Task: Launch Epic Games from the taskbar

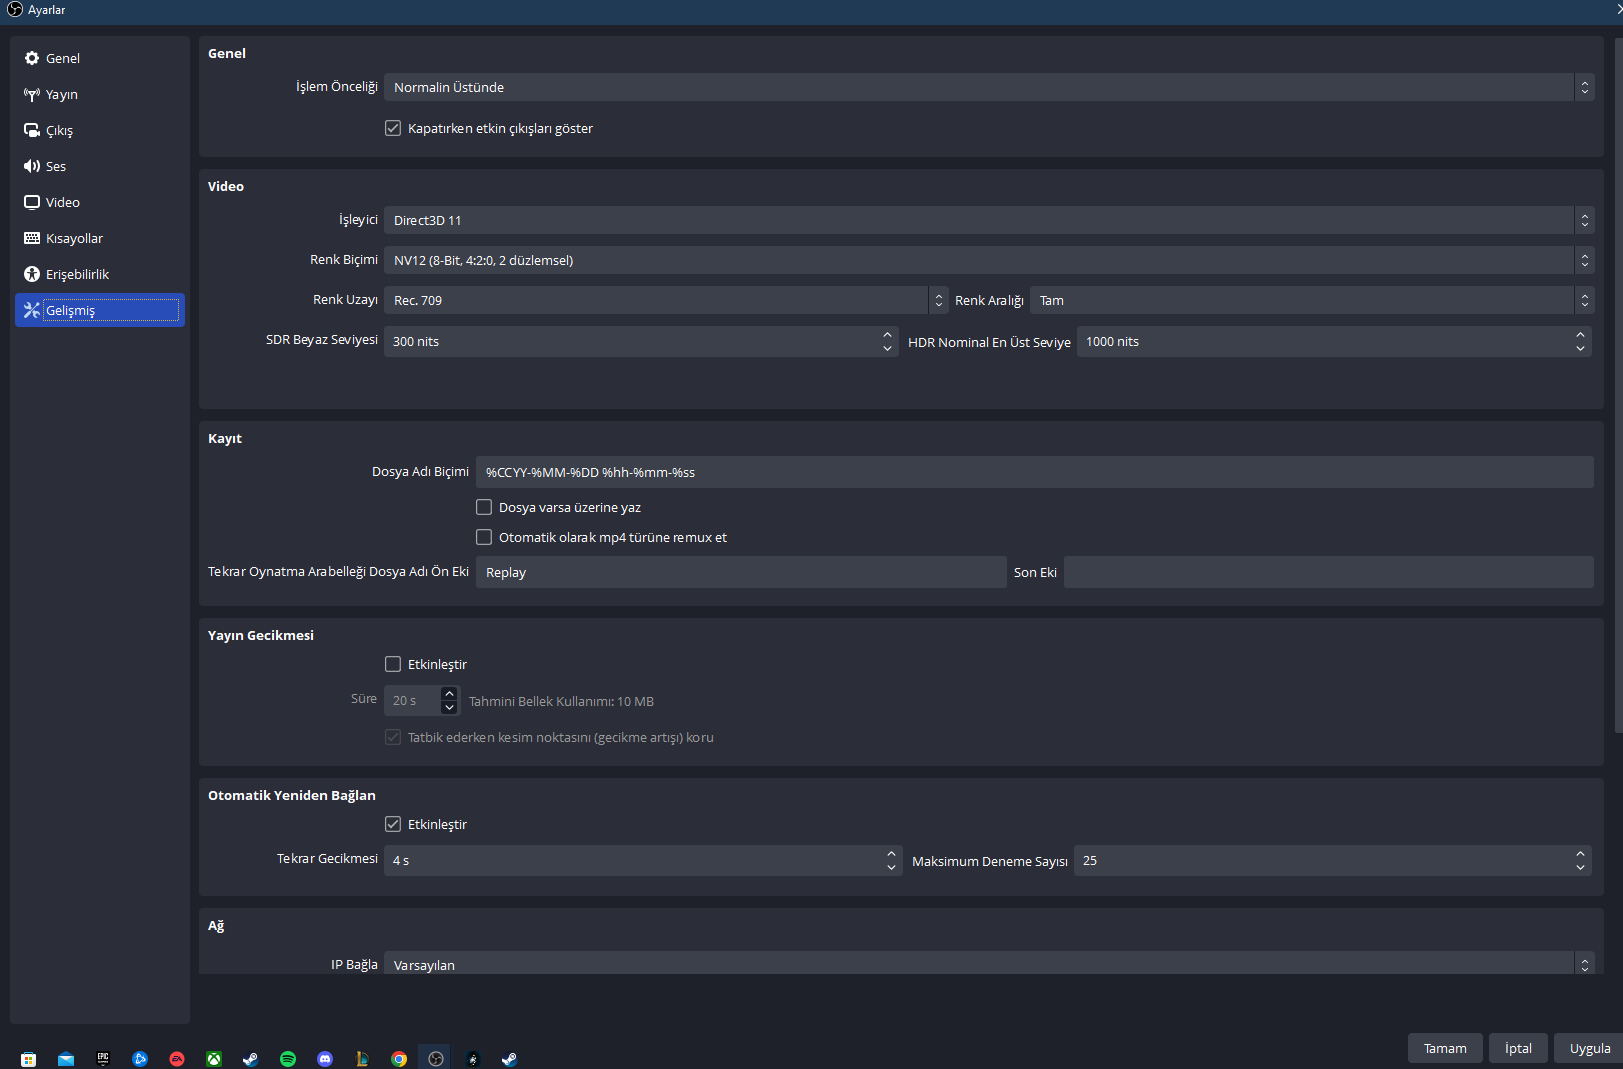Action: [103, 1059]
